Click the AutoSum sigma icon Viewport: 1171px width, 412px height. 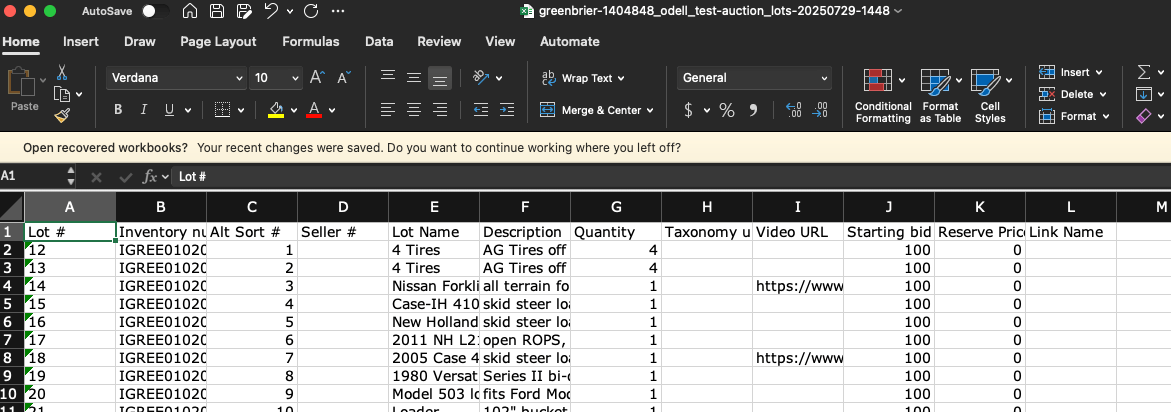point(1144,72)
